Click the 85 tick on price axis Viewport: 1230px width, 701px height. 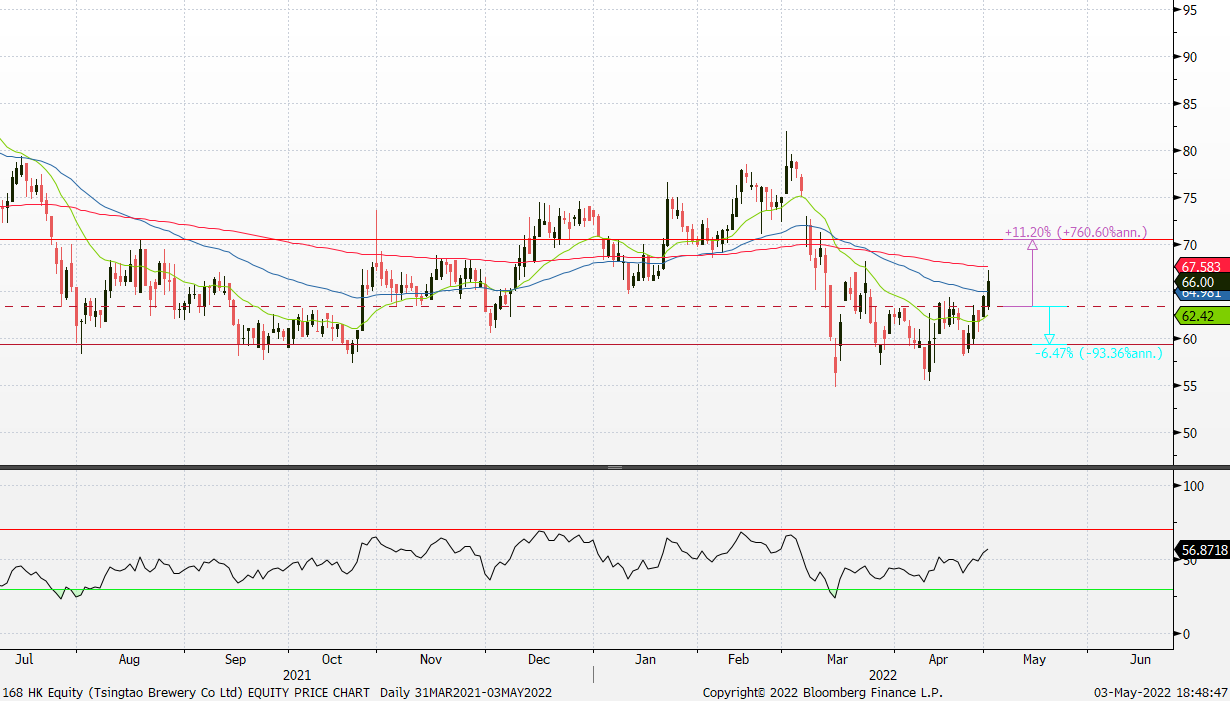1190,104
